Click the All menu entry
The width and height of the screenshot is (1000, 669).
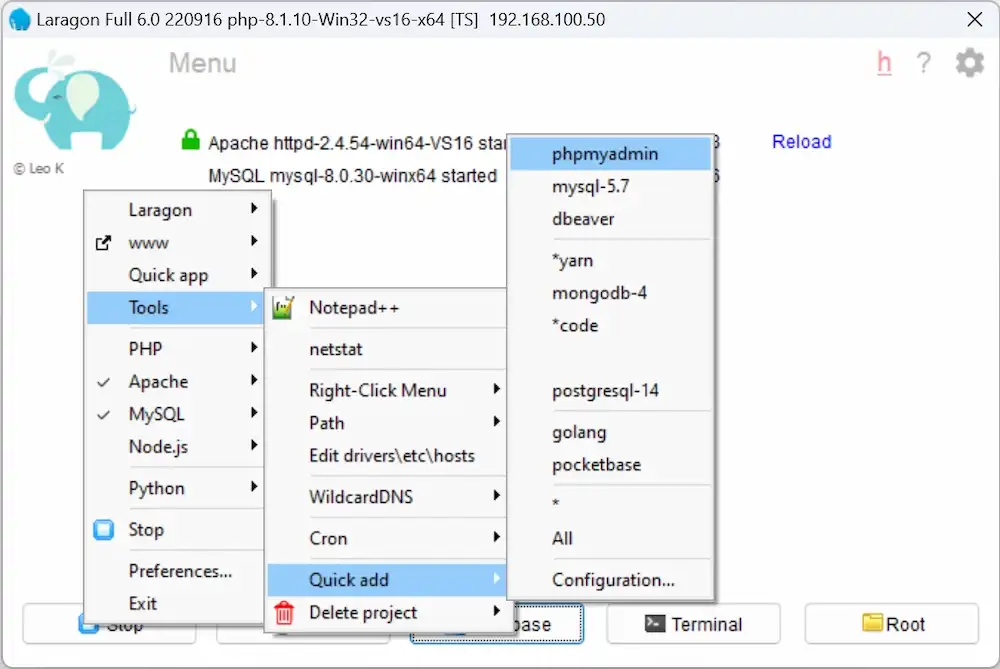click(610, 538)
